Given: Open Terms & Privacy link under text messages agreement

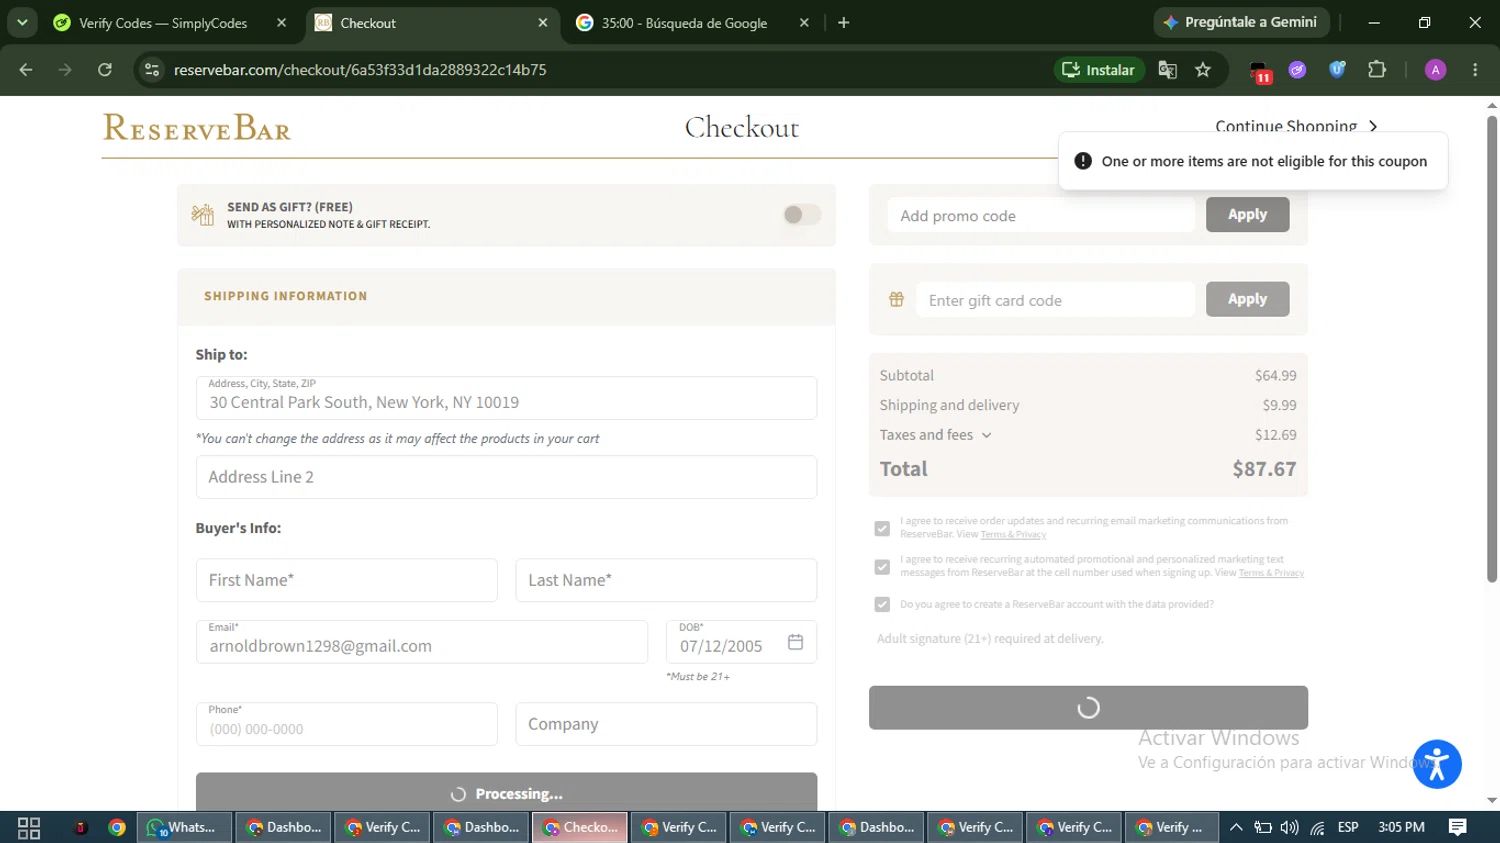Looking at the screenshot, I should point(1271,573).
